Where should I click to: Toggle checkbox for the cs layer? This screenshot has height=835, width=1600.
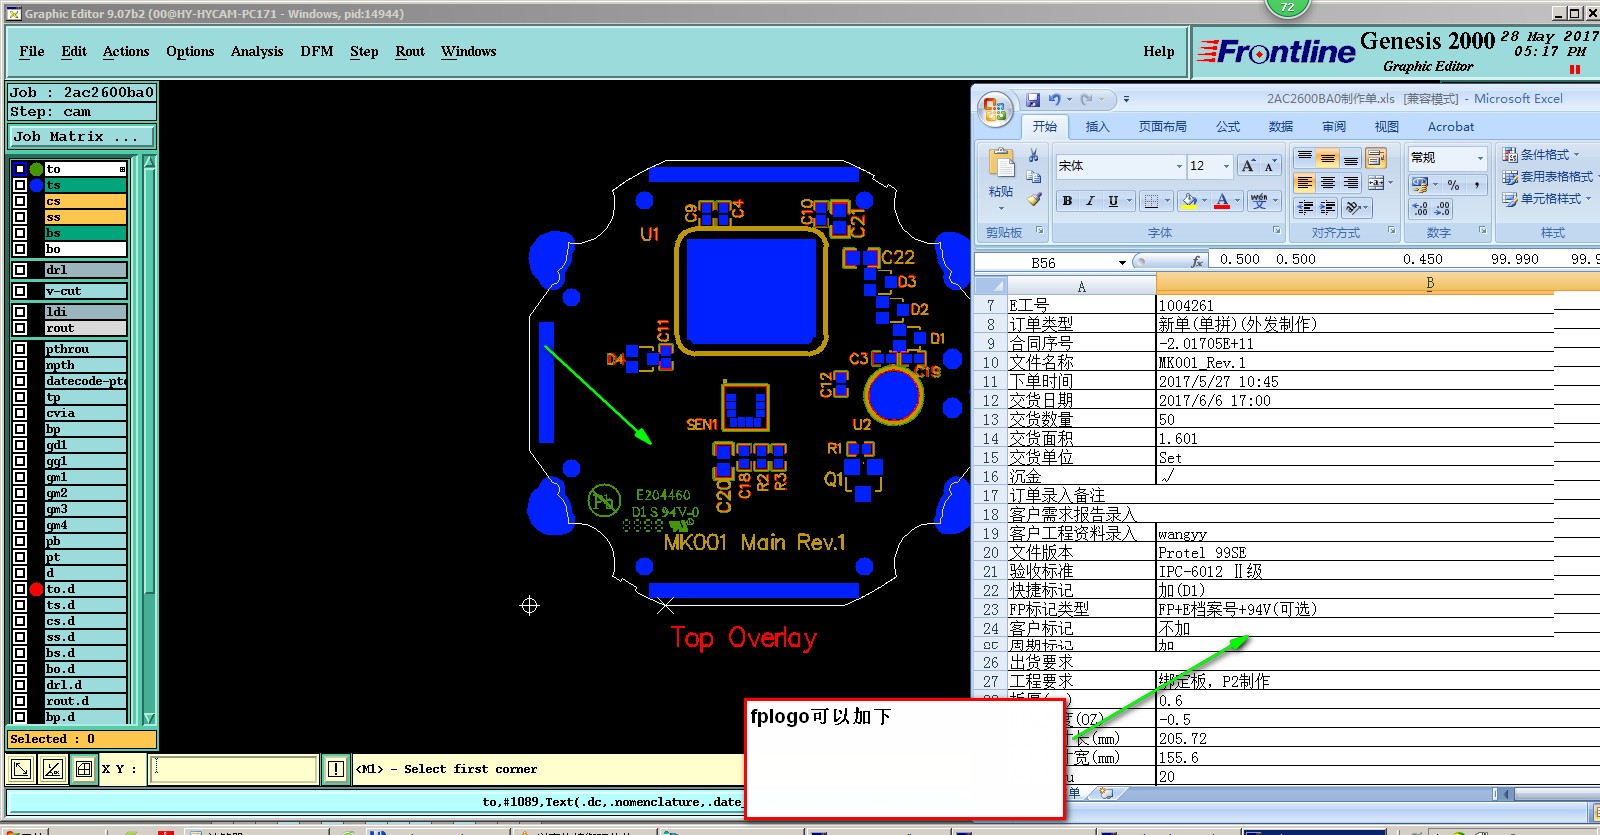[20, 201]
